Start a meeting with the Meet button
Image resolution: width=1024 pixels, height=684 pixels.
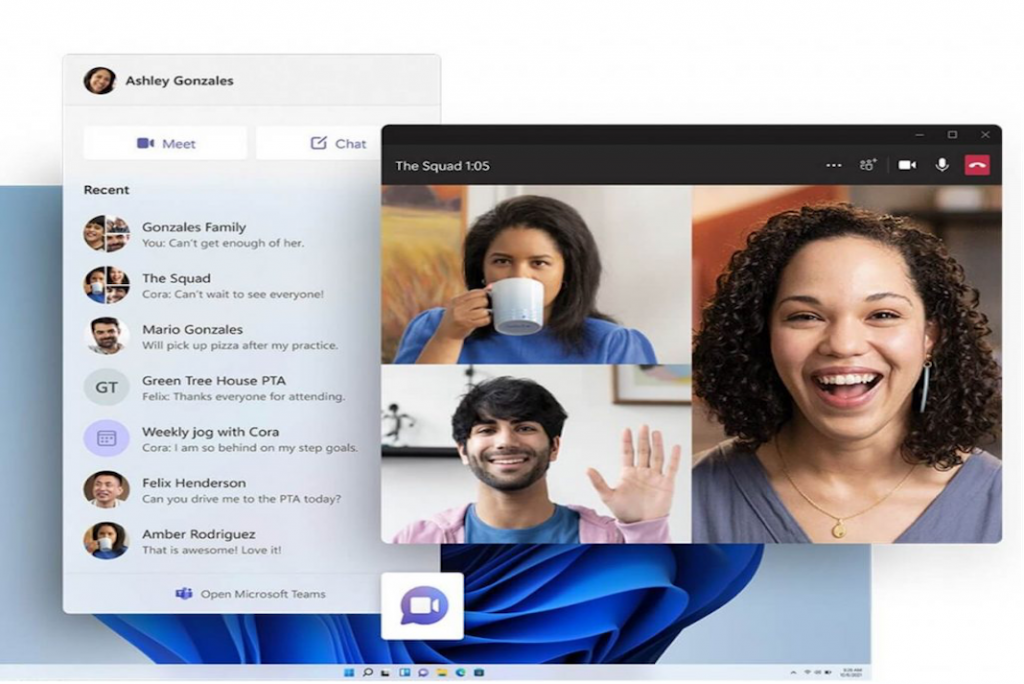click(166, 143)
